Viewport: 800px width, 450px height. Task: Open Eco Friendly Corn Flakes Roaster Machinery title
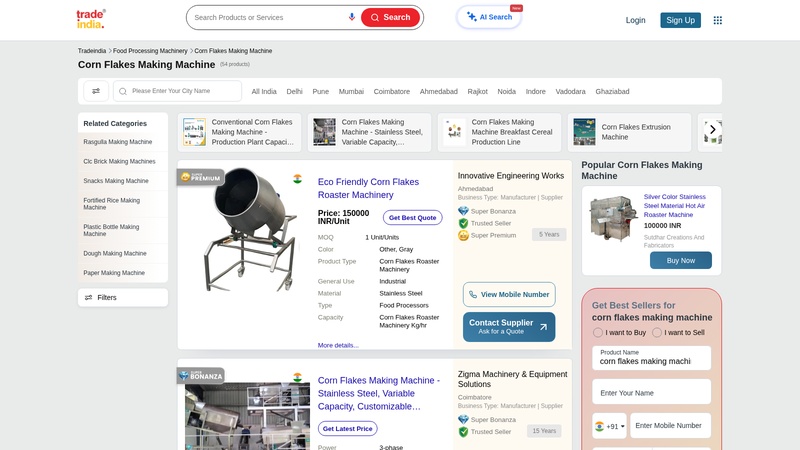pos(368,188)
